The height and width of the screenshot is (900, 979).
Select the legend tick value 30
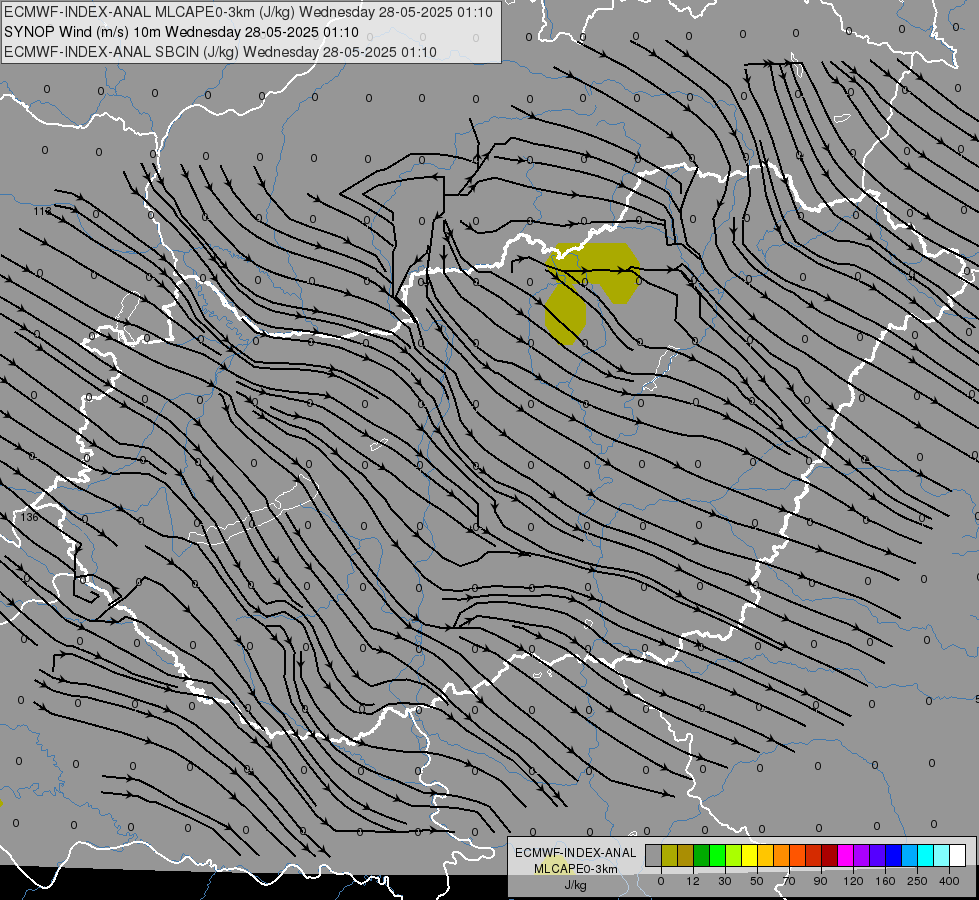click(725, 881)
